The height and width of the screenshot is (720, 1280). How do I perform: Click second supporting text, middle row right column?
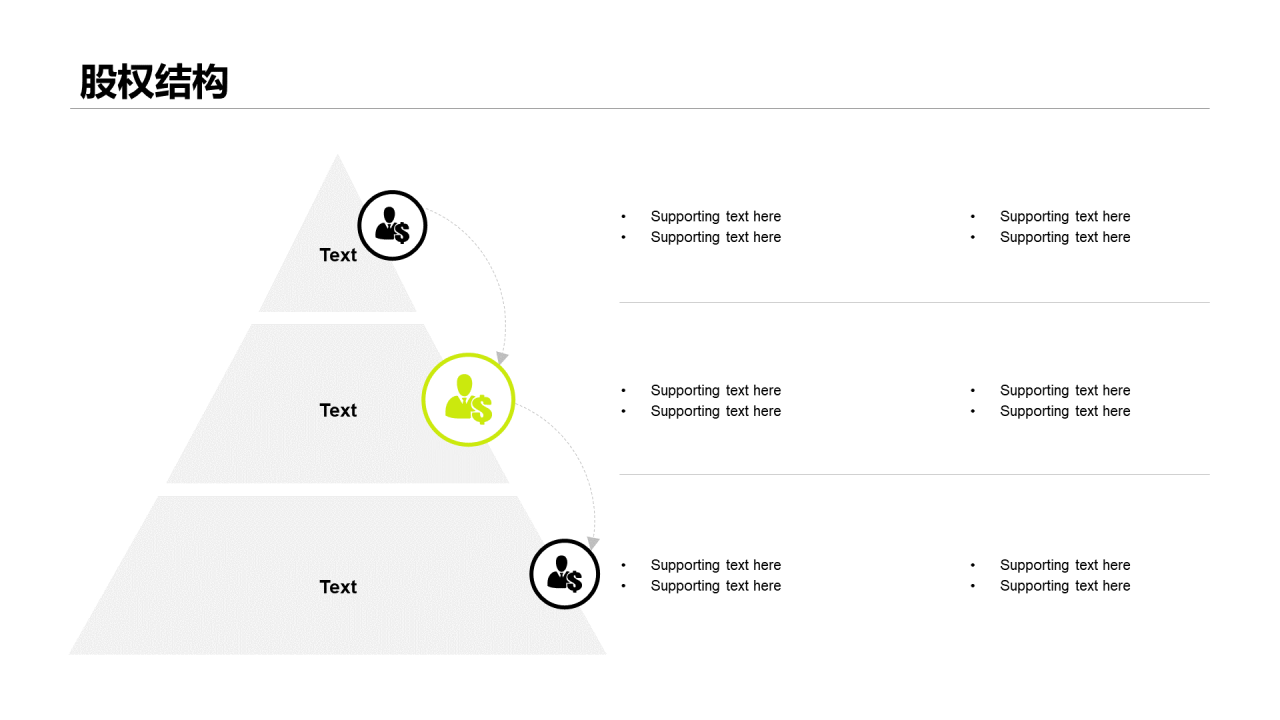tap(1065, 411)
